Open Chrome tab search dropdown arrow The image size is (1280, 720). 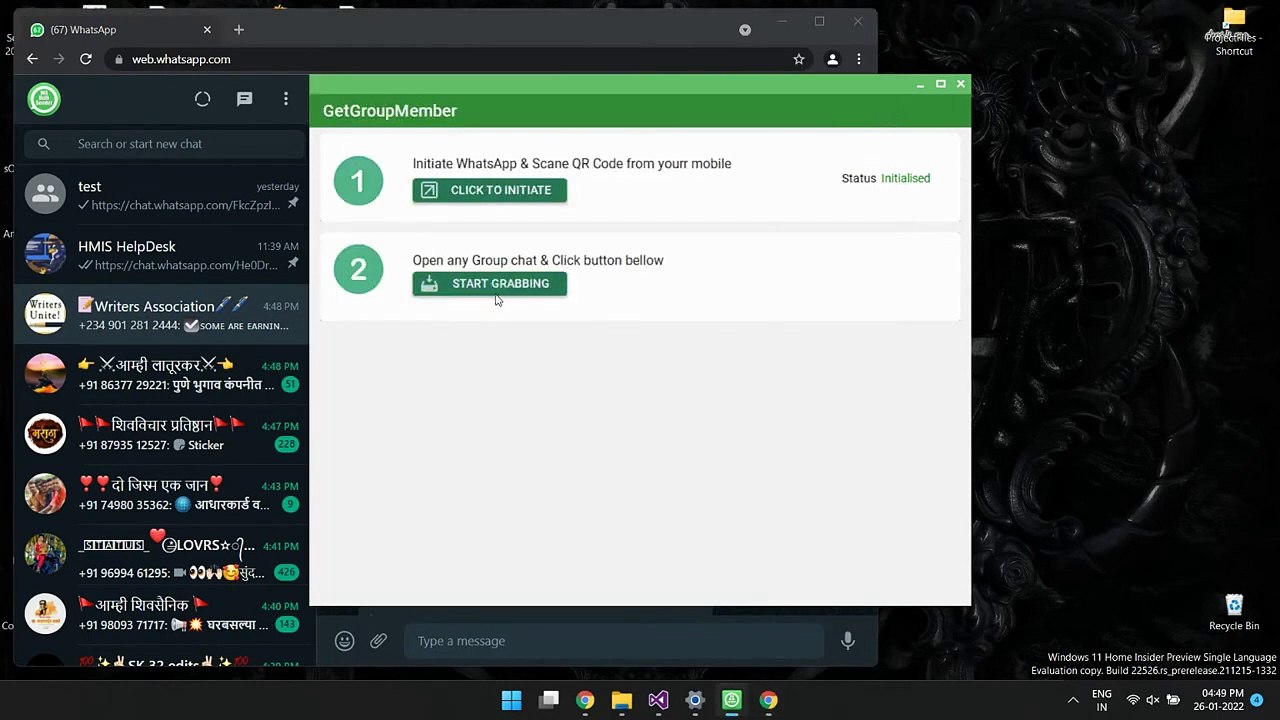pyautogui.click(x=745, y=30)
